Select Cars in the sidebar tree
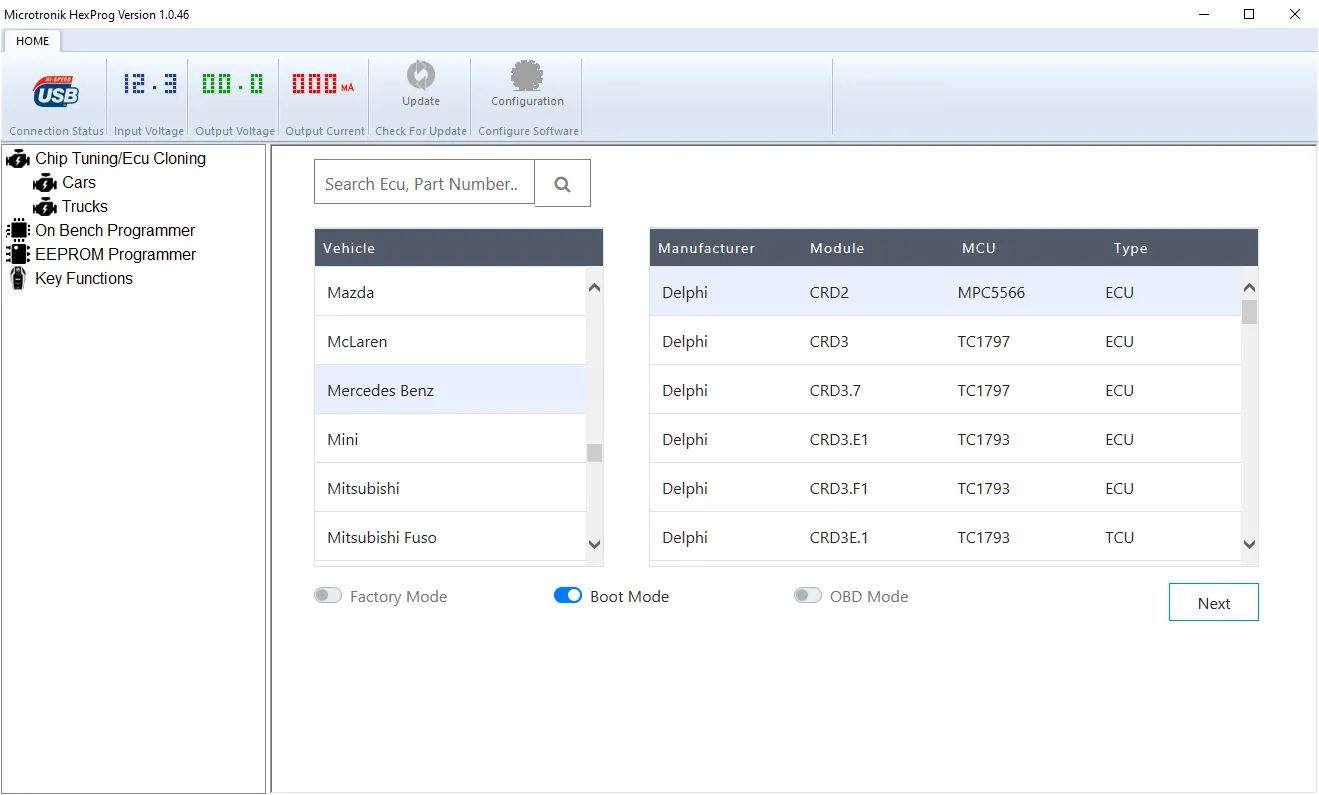This screenshot has height=795, width=1319. [79, 183]
